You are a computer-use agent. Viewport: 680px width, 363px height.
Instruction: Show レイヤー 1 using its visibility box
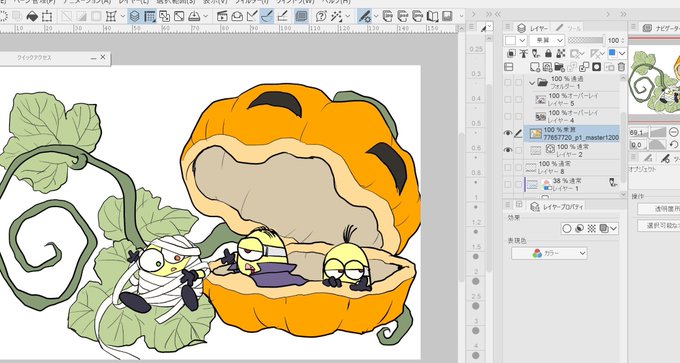(508, 184)
